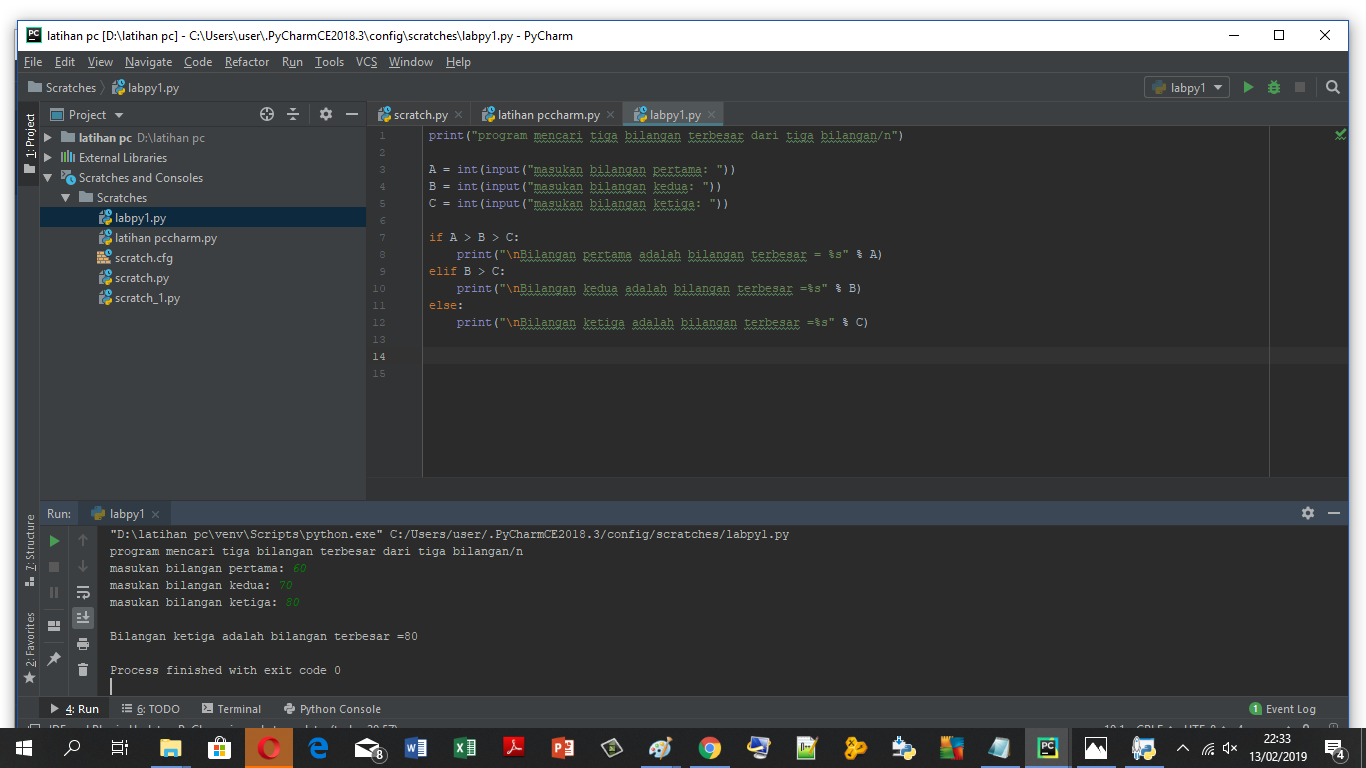1366x768 pixels.
Task: Click stop button in Run panel
Action: [x=55, y=566]
